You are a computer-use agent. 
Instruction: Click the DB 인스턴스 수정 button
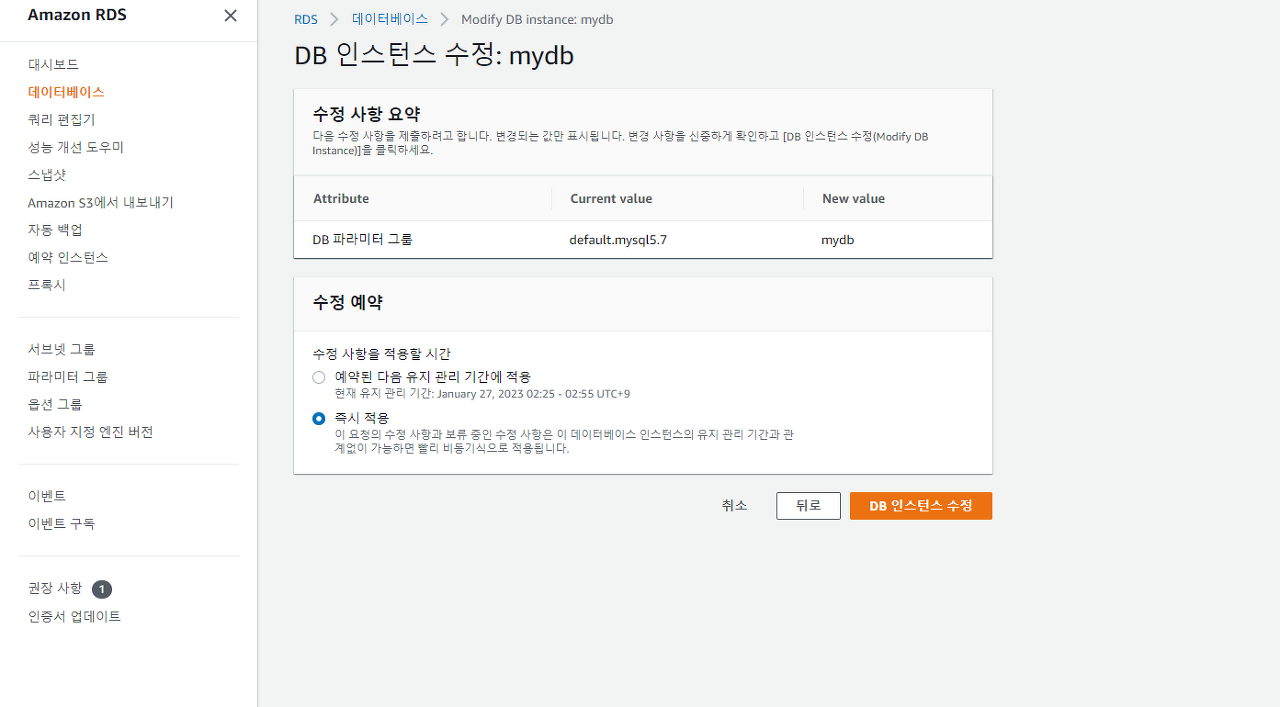(921, 506)
